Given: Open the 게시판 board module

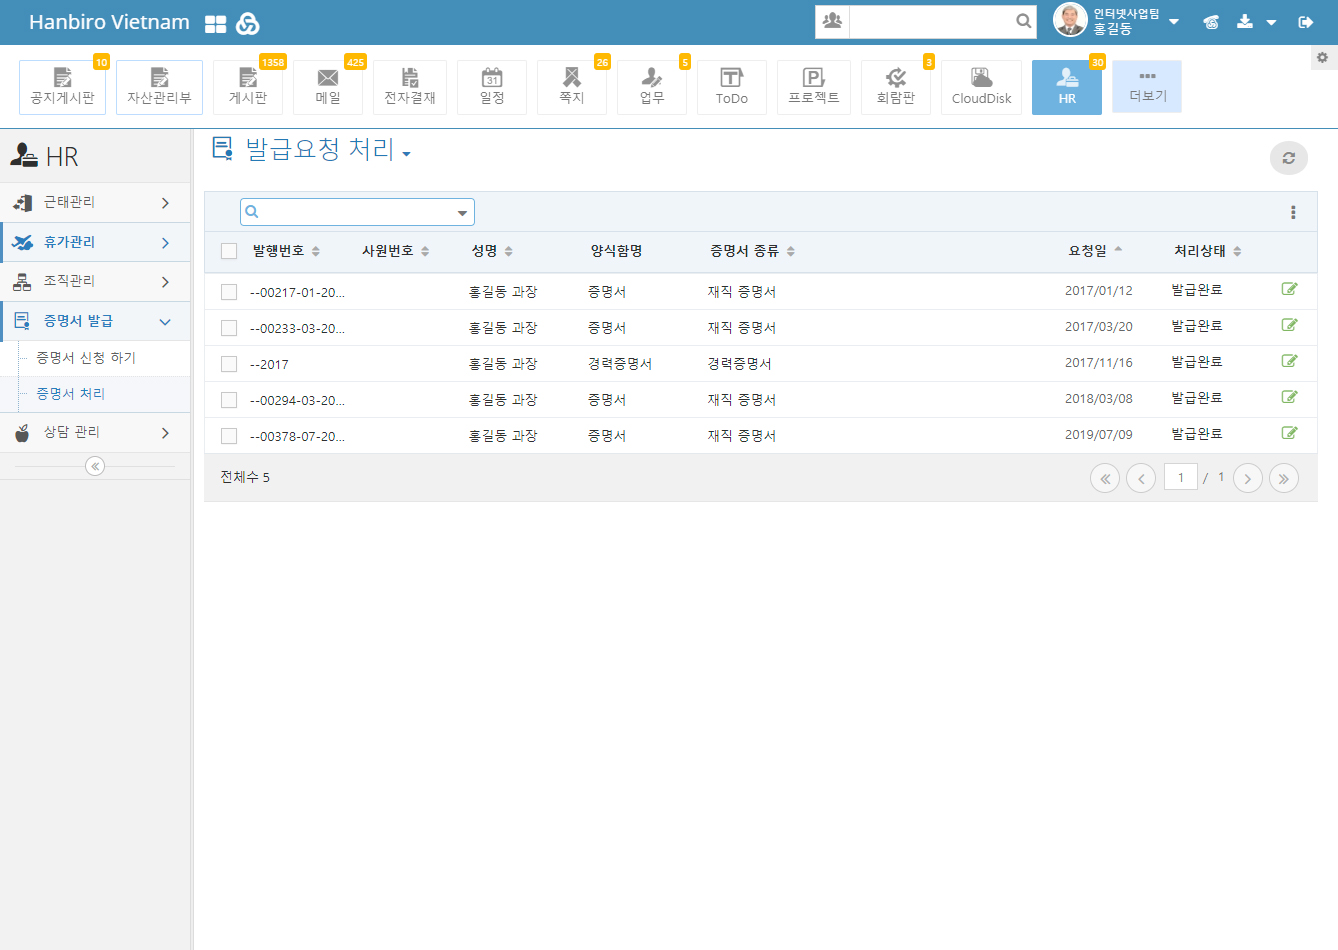Looking at the screenshot, I should (x=248, y=87).
